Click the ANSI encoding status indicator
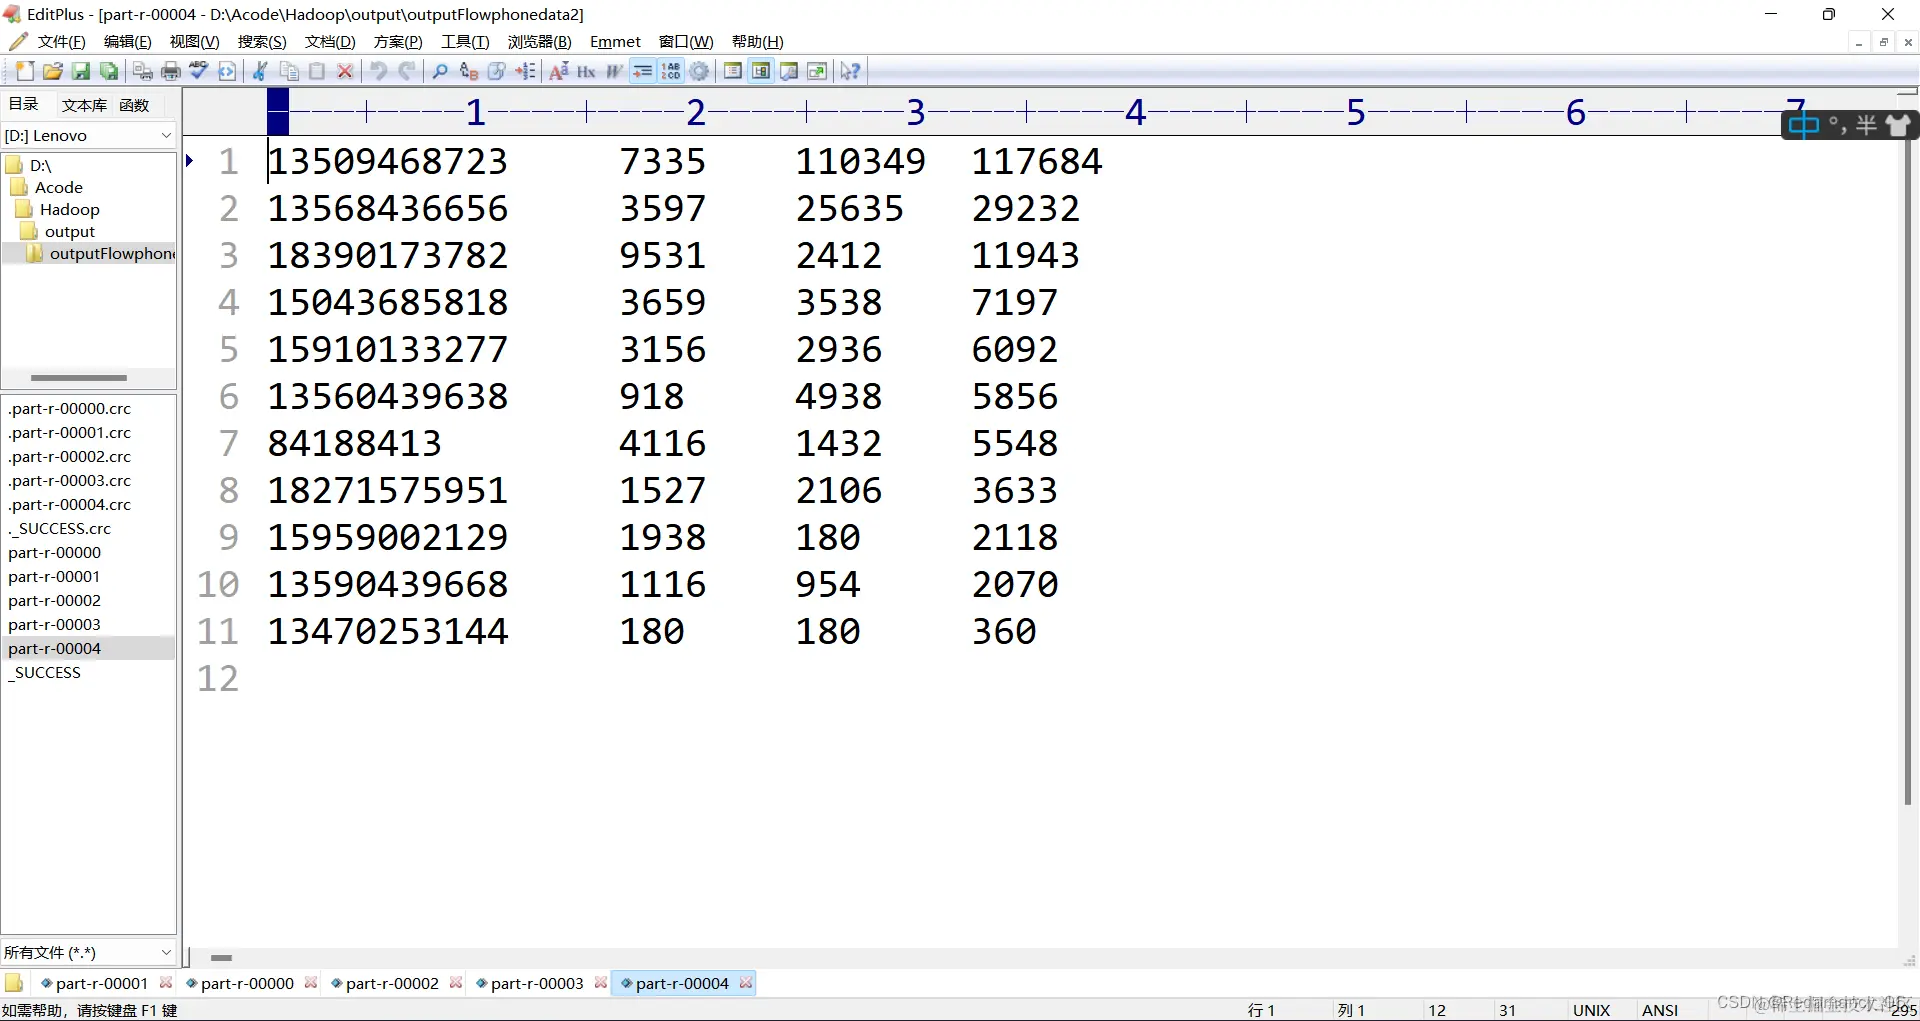This screenshot has height=1021, width=1920. [x=1660, y=1010]
